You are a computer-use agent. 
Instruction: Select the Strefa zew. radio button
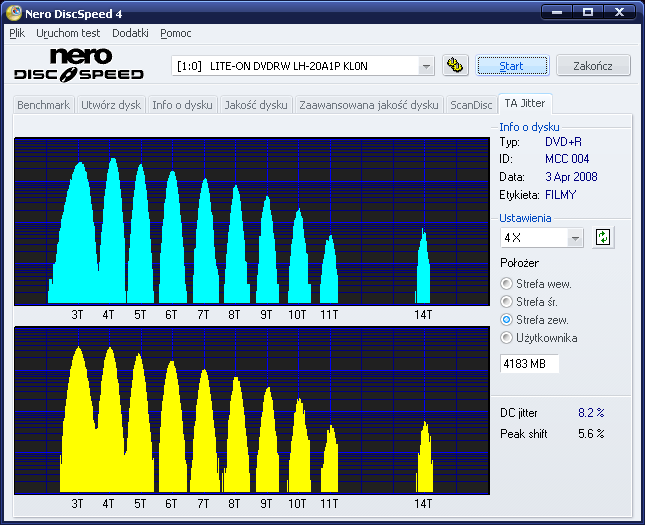[506, 320]
